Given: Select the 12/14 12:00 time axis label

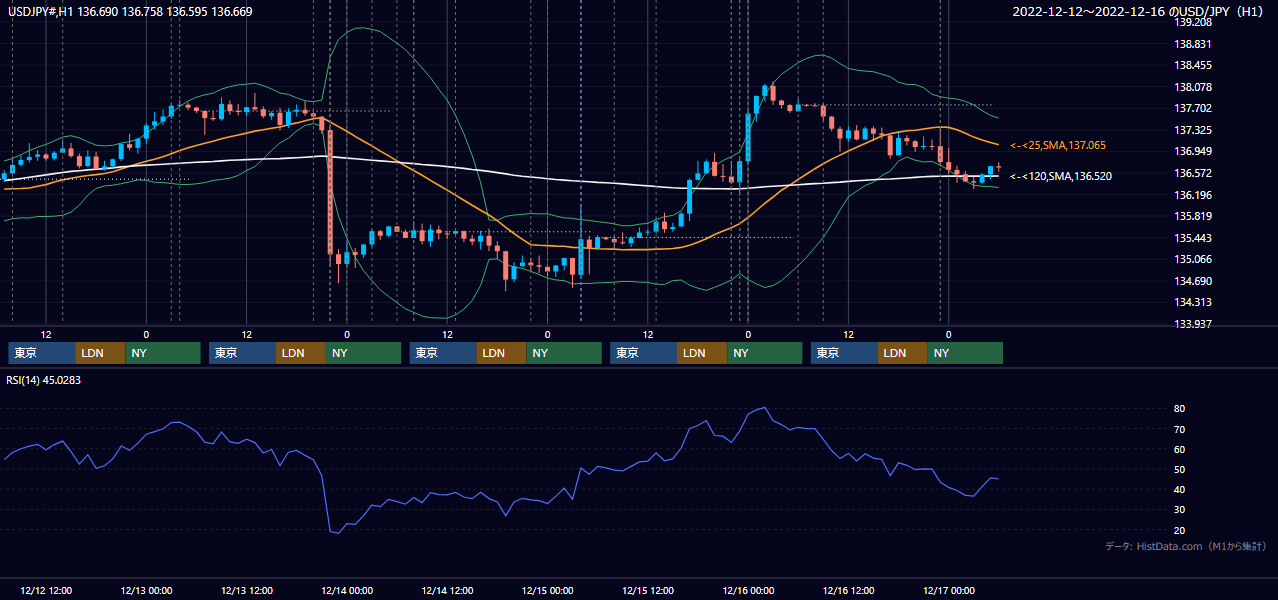Looking at the screenshot, I should coord(447,590).
